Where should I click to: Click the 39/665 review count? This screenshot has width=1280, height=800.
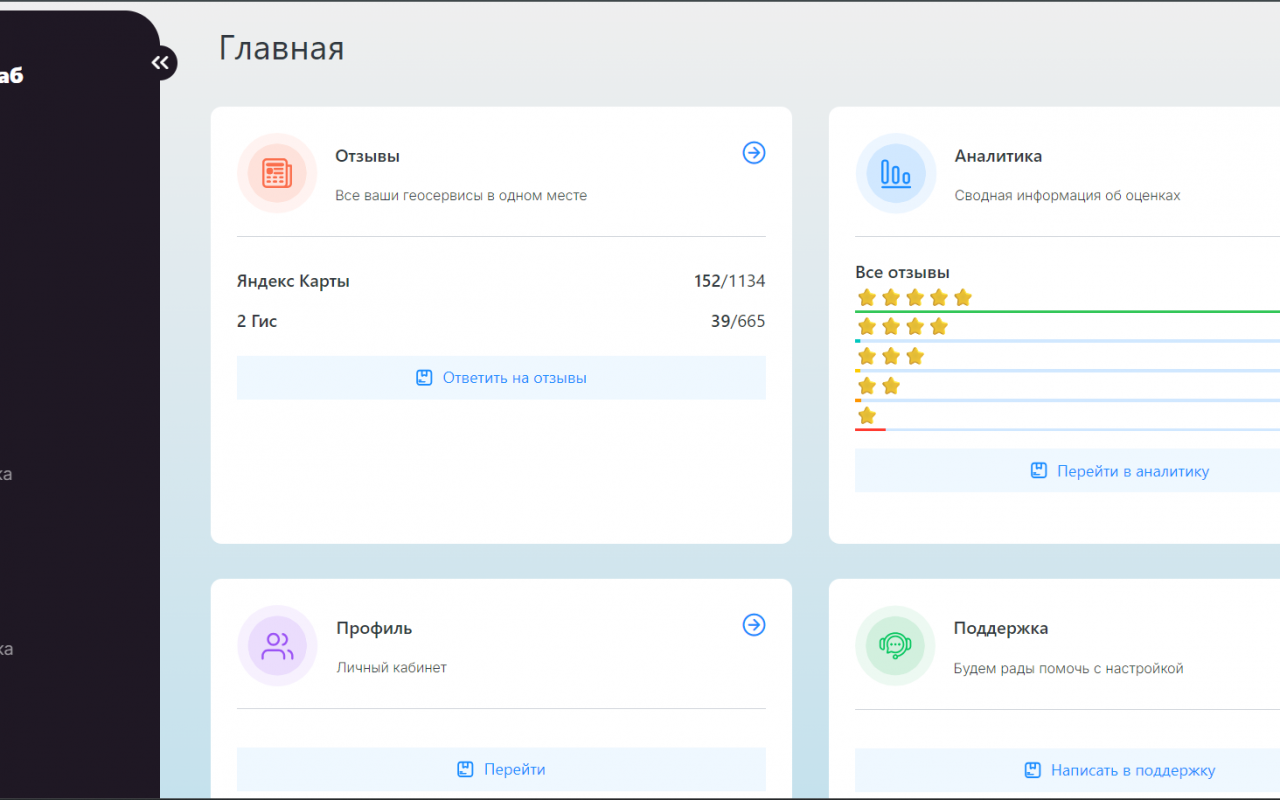[x=738, y=321]
